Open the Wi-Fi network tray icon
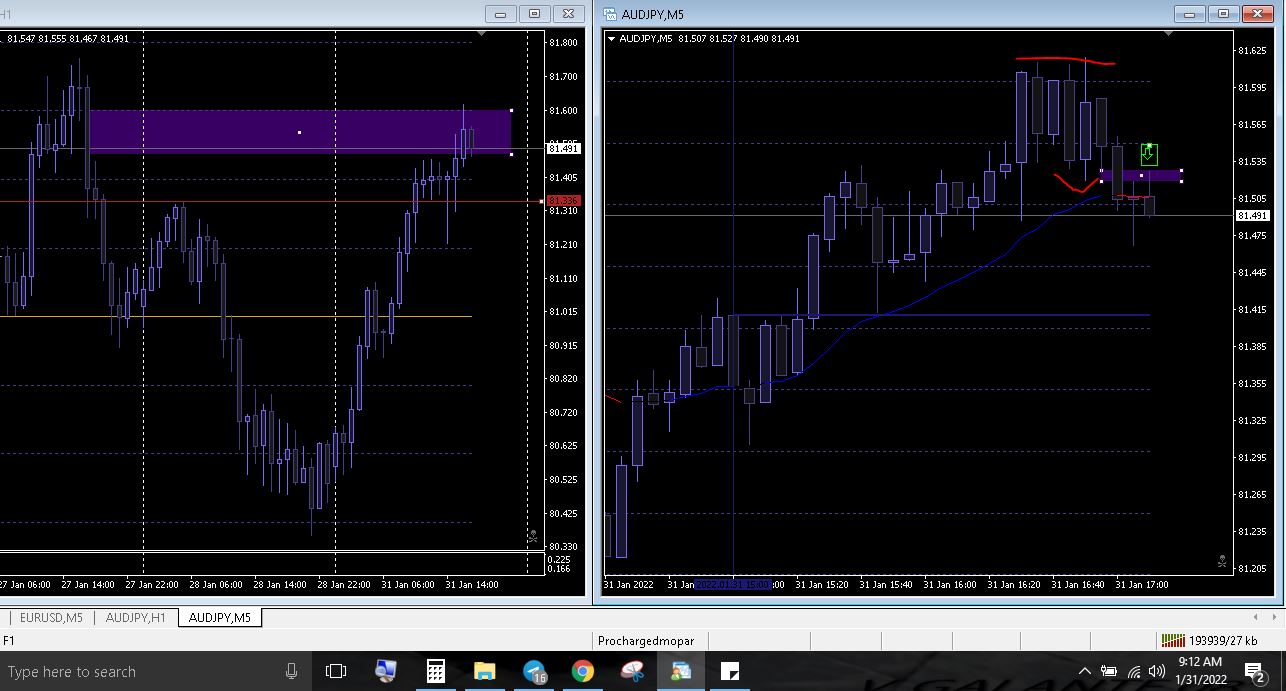 [1134, 671]
